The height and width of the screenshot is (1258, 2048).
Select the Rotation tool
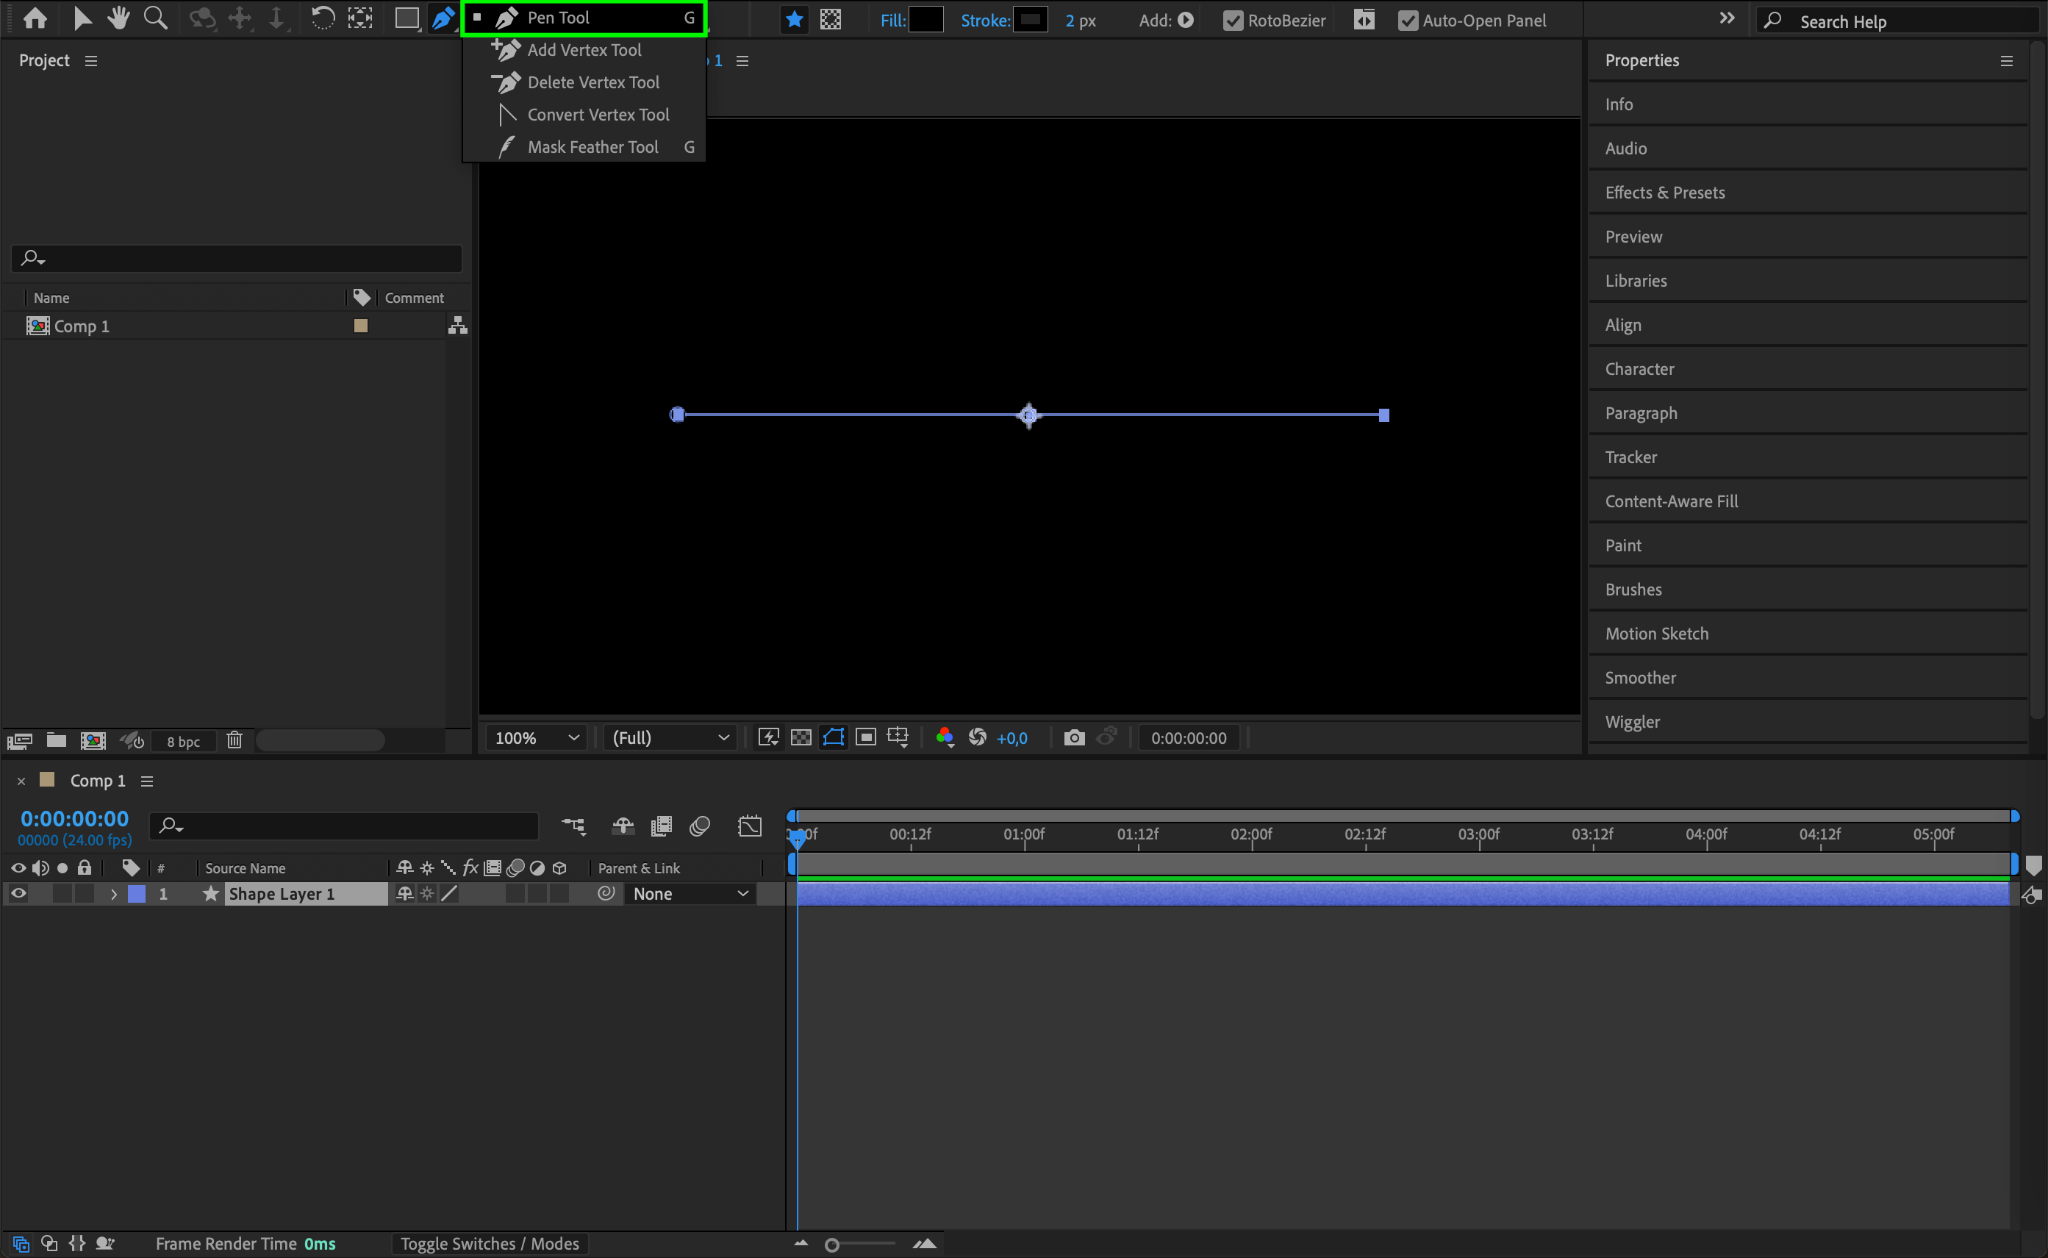[322, 18]
